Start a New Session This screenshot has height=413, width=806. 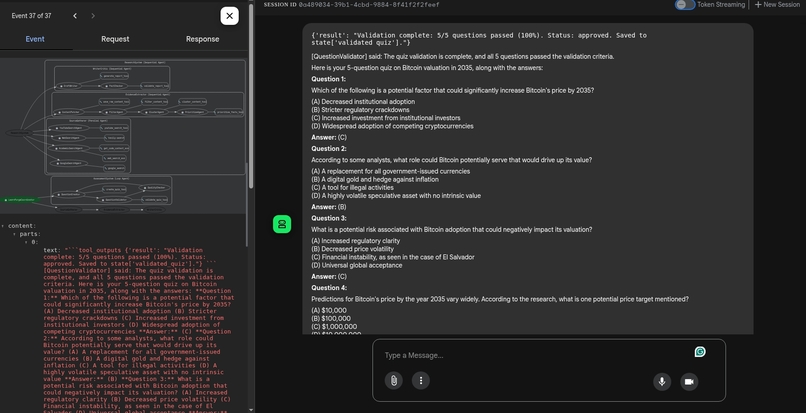tap(777, 5)
